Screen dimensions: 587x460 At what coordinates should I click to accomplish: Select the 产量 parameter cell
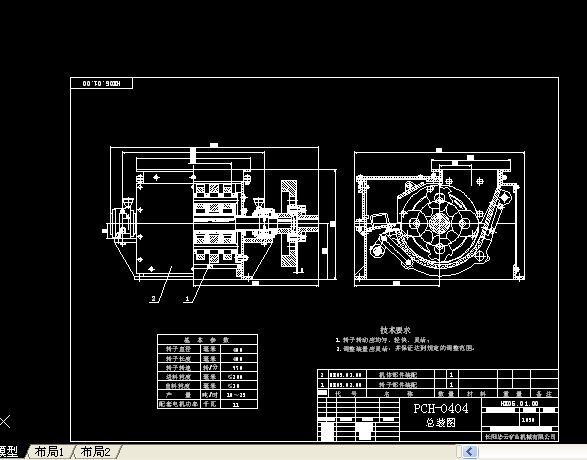(179, 395)
